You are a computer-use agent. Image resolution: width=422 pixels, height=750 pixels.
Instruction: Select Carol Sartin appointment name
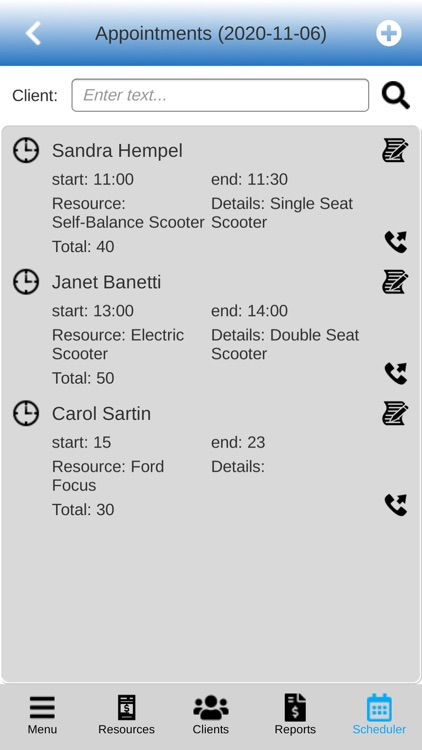[x=101, y=414]
